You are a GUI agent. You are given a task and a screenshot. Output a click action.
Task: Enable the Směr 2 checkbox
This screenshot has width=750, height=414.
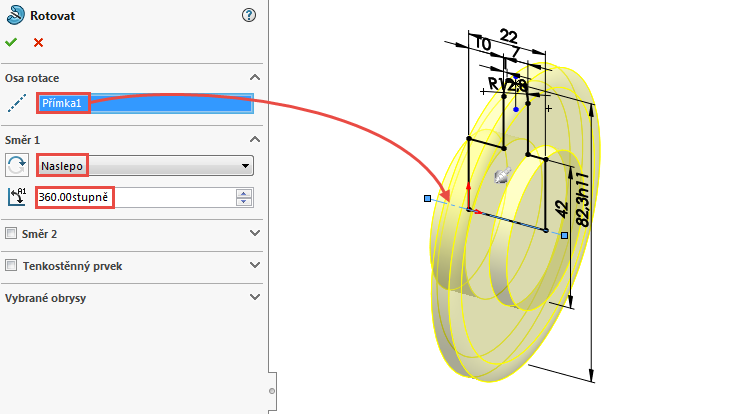click(11, 233)
